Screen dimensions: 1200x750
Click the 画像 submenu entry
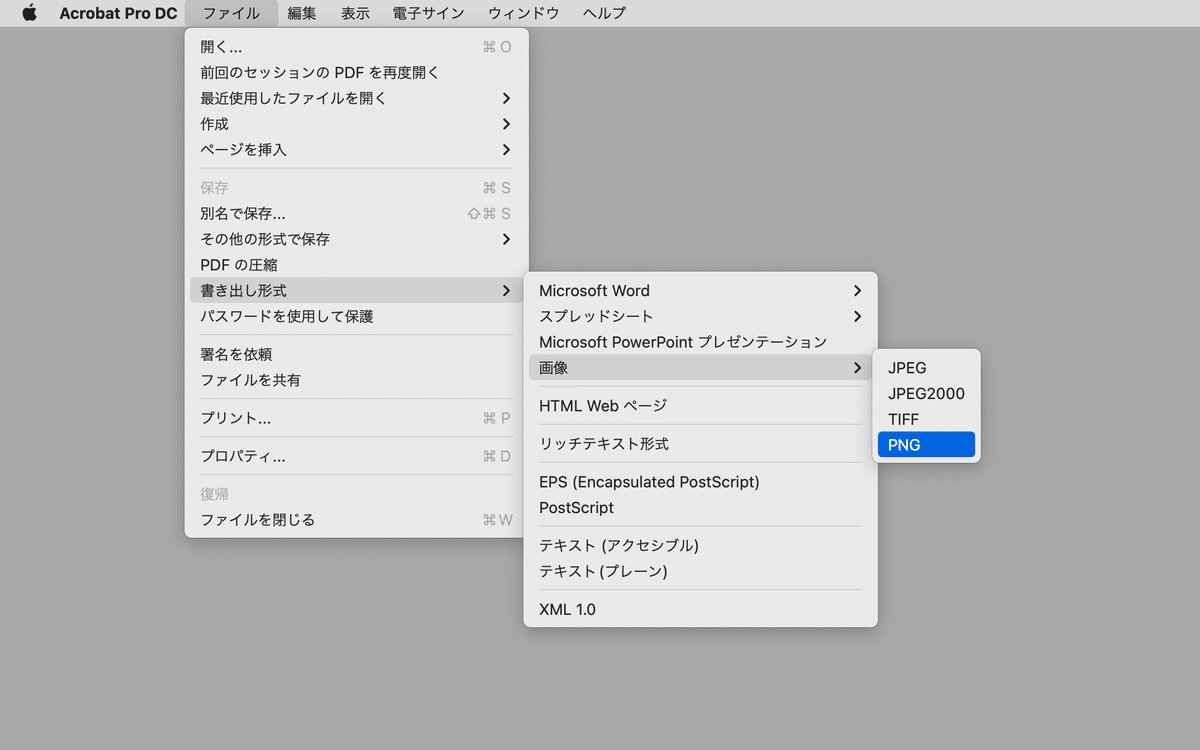click(700, 368)
